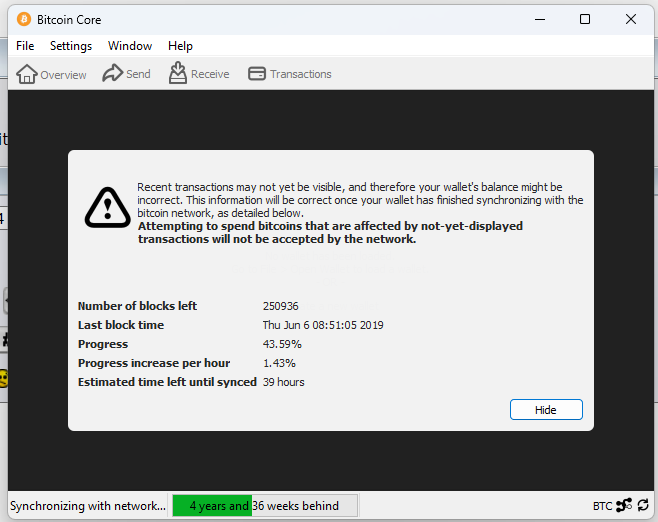
Task: Maximize the Bitcoin Core window
Action: (585, 19)
